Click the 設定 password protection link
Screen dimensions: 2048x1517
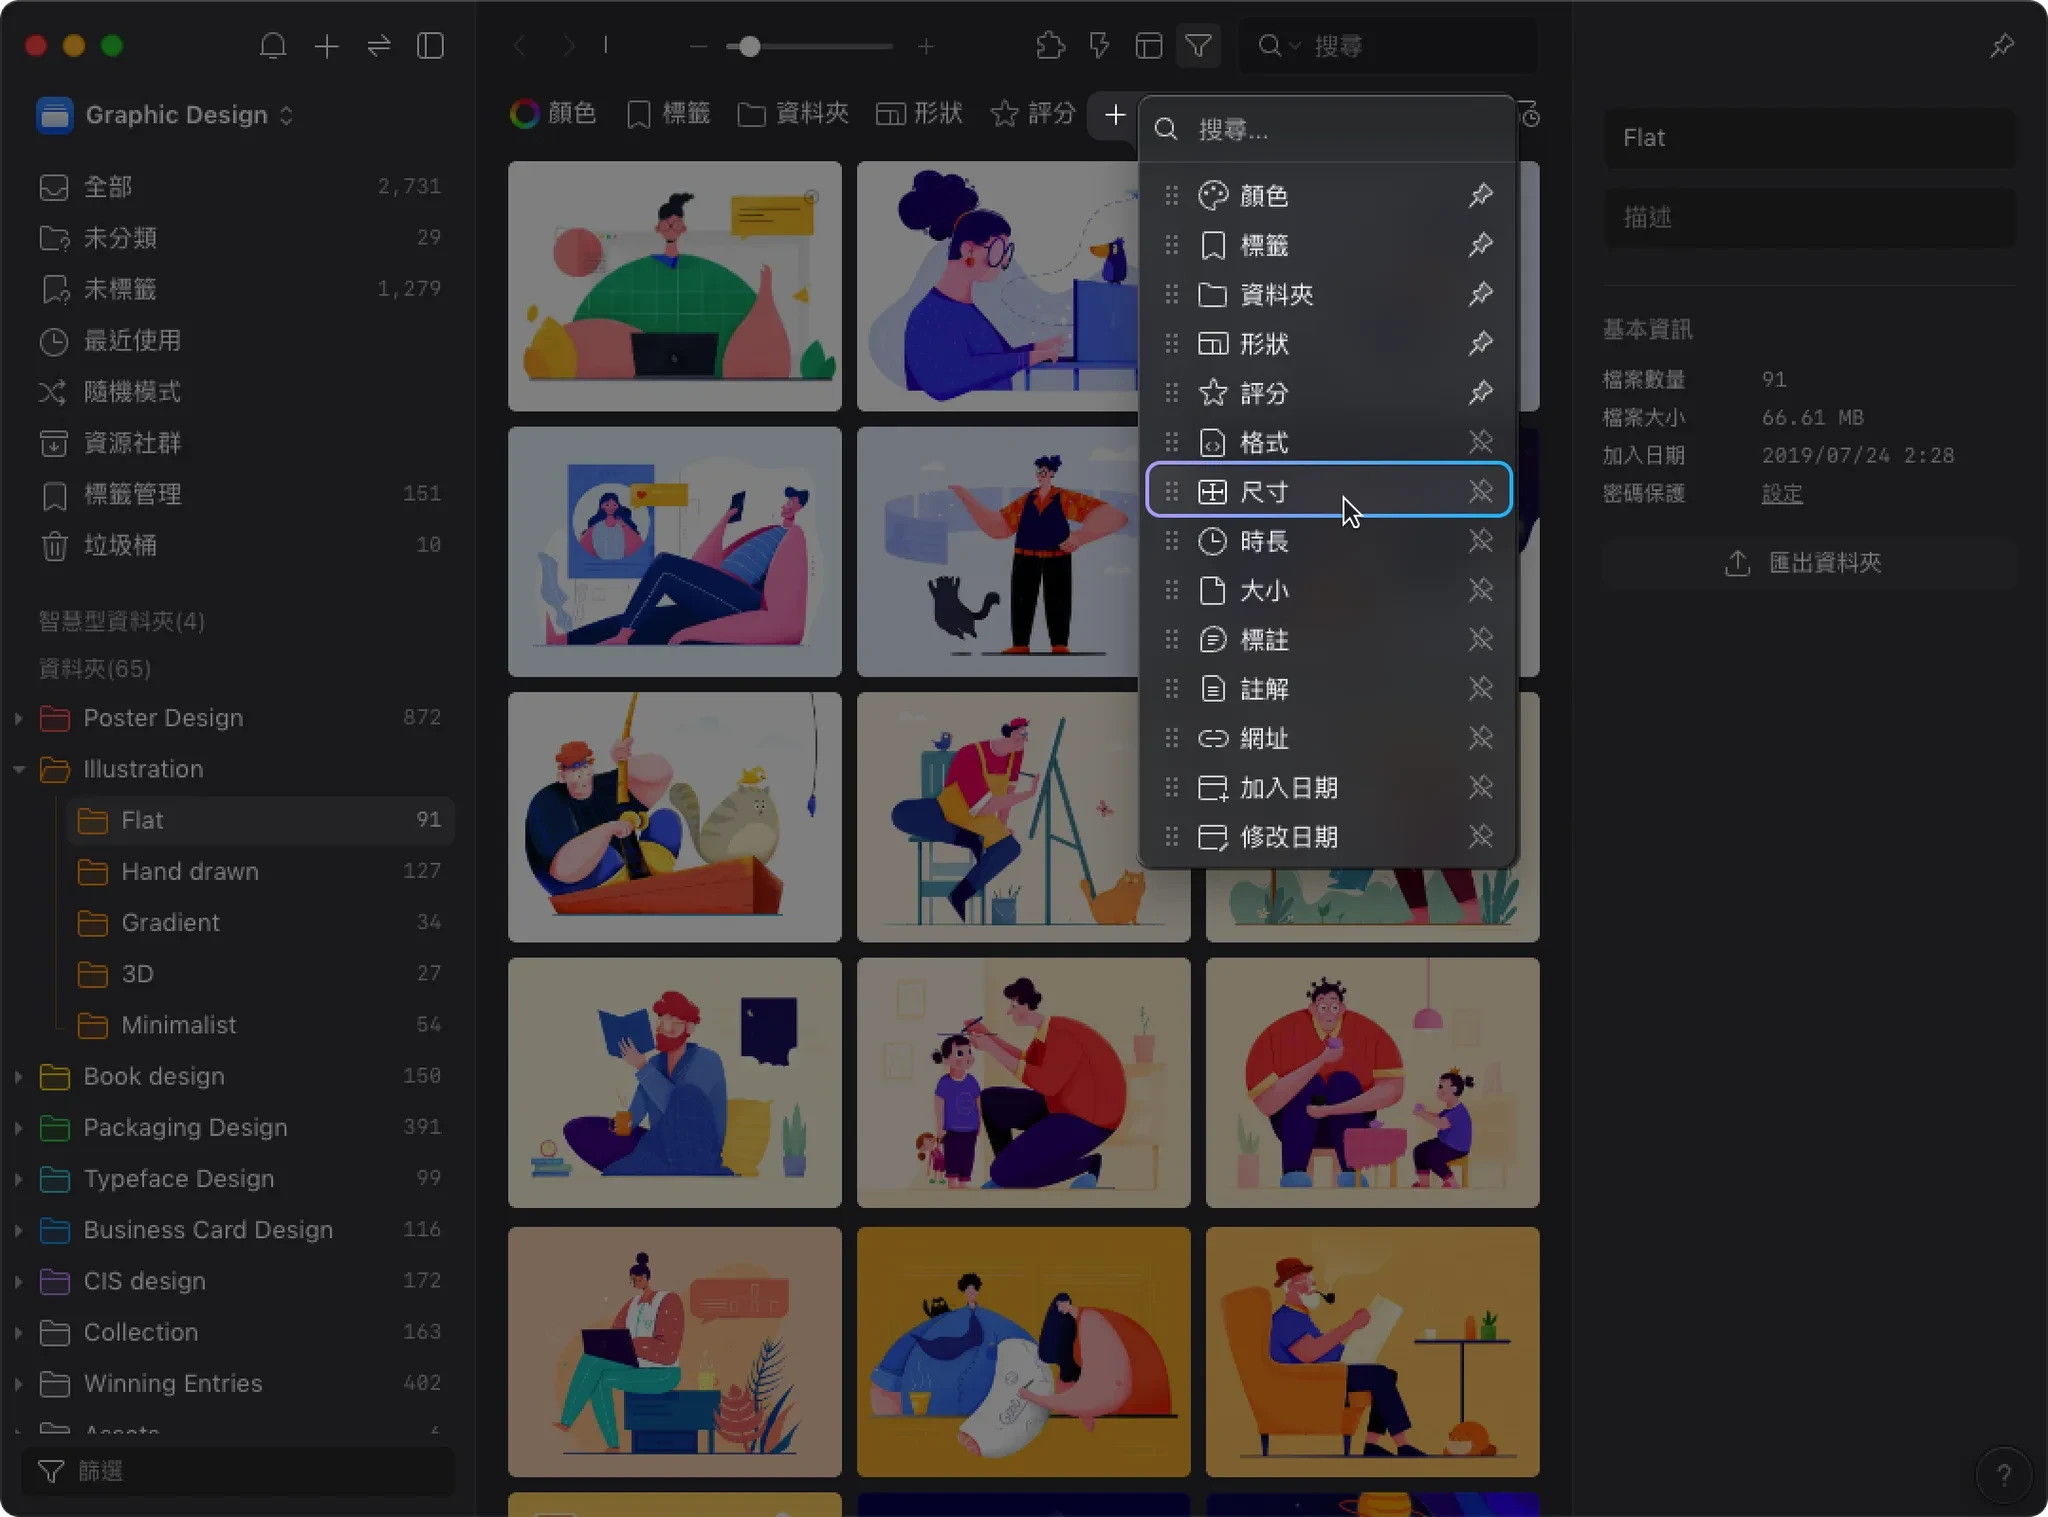(1782, 494)
